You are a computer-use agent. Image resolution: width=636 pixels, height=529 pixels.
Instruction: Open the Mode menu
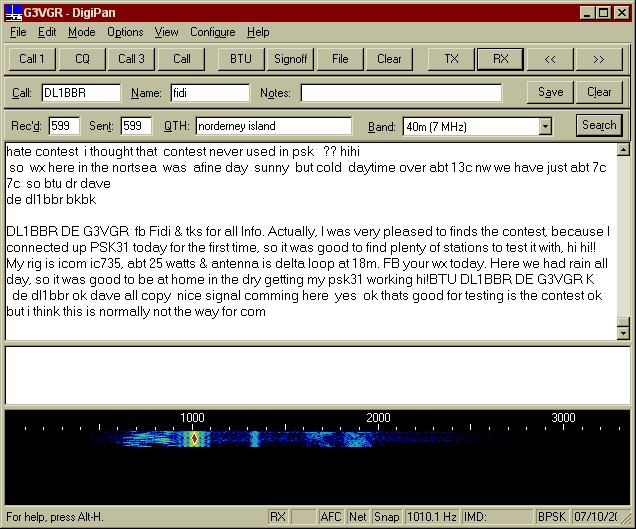click(x=82, y=32)
